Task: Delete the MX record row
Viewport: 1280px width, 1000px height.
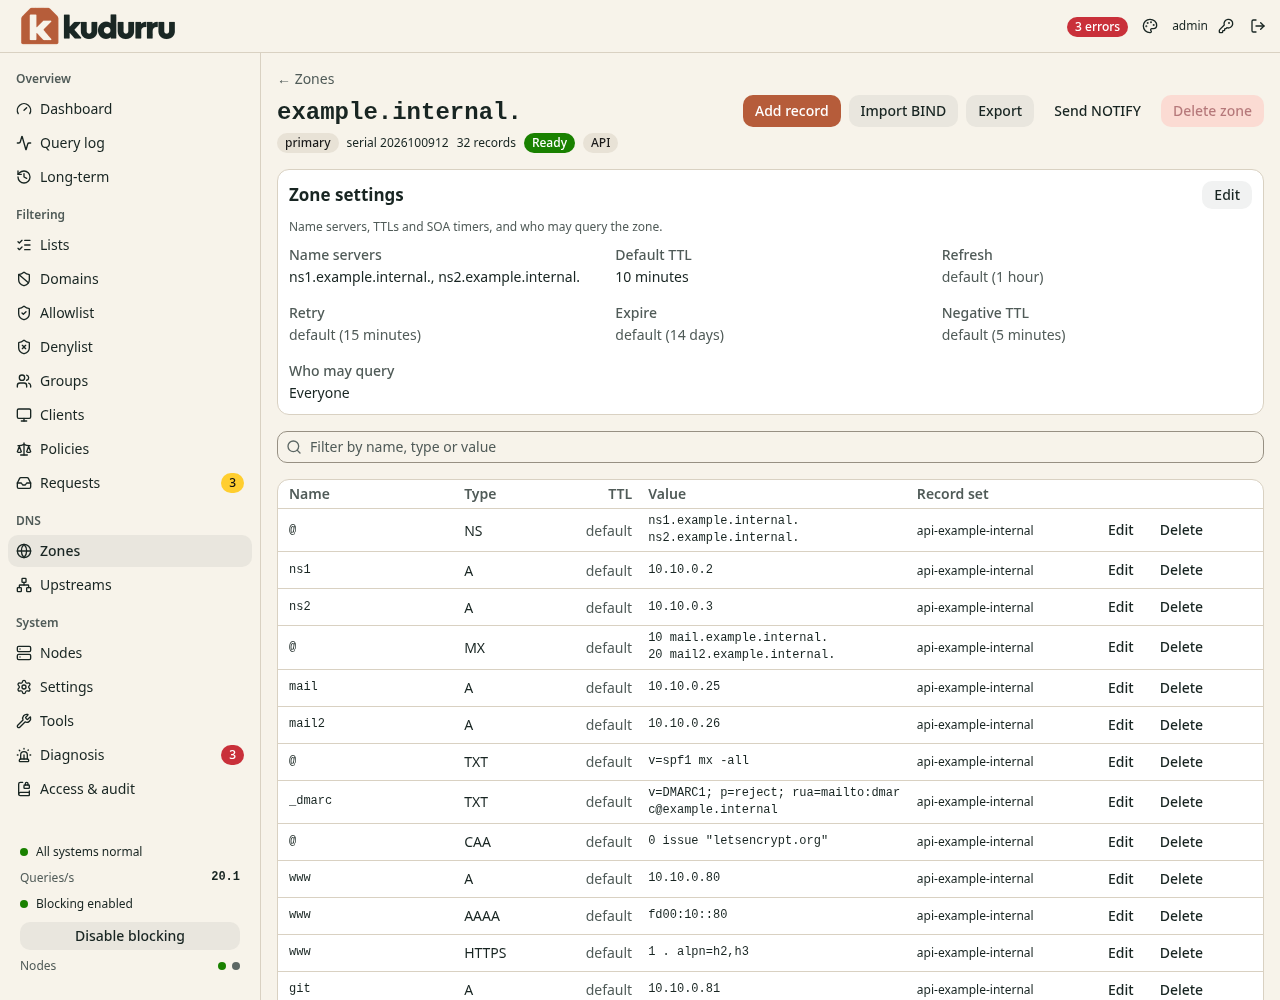Action: point(1181,647)
